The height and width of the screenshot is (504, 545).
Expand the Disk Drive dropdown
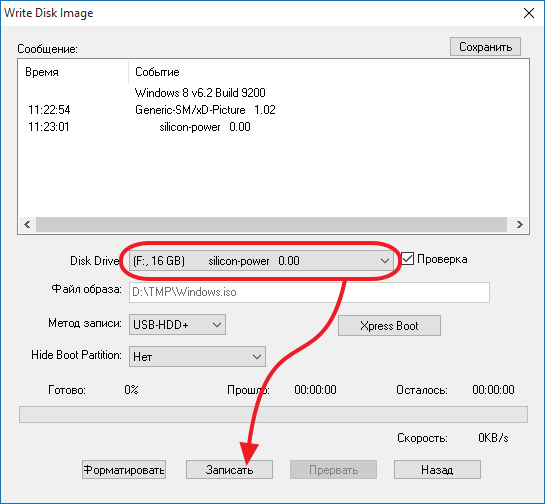click(261, 261)
